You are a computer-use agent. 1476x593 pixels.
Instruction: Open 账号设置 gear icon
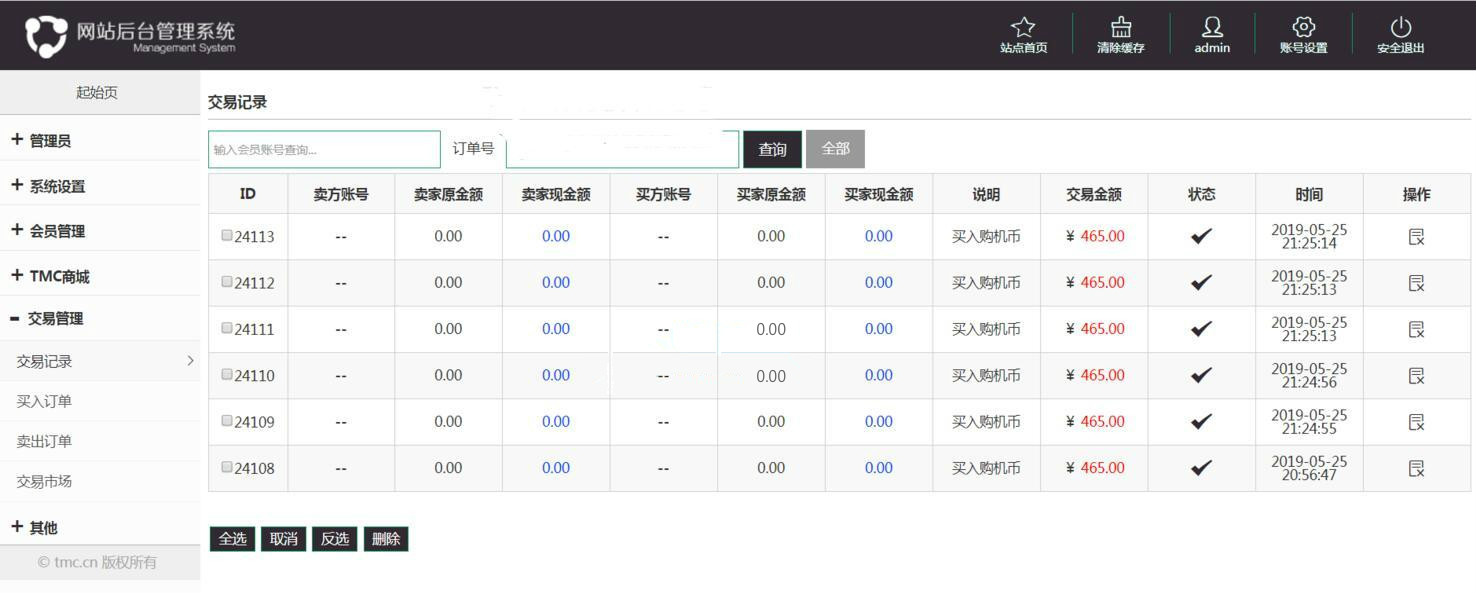pos(1303,28)
